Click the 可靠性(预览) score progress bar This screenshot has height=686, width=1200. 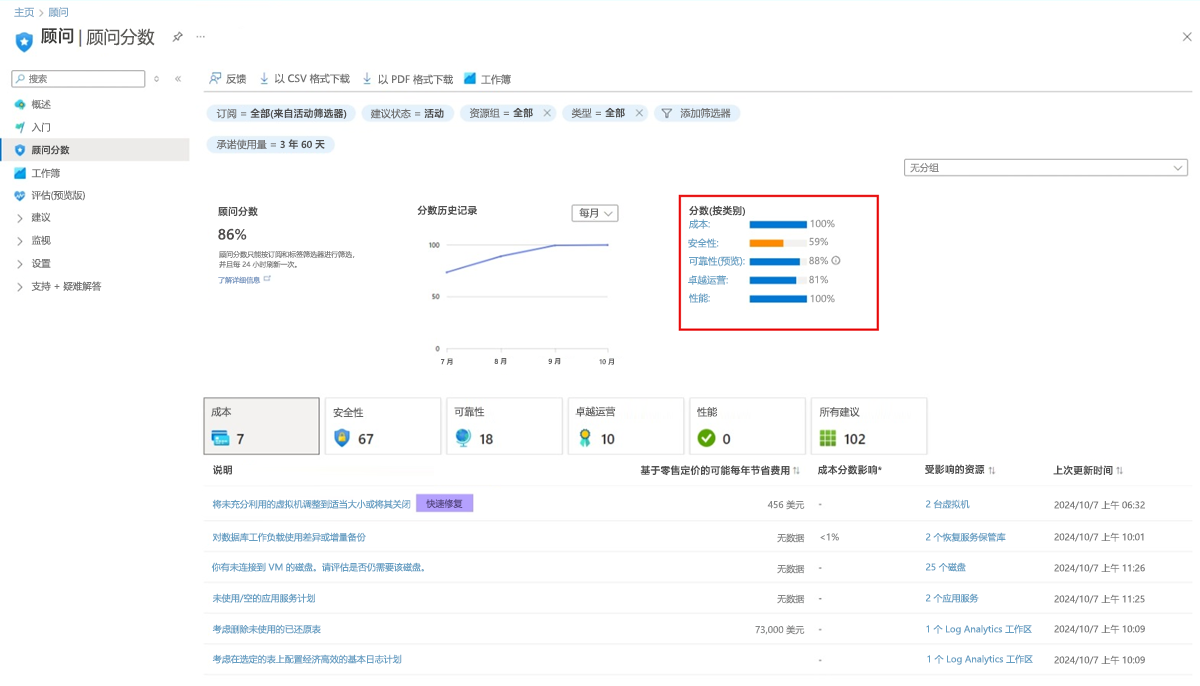(778, 261)
